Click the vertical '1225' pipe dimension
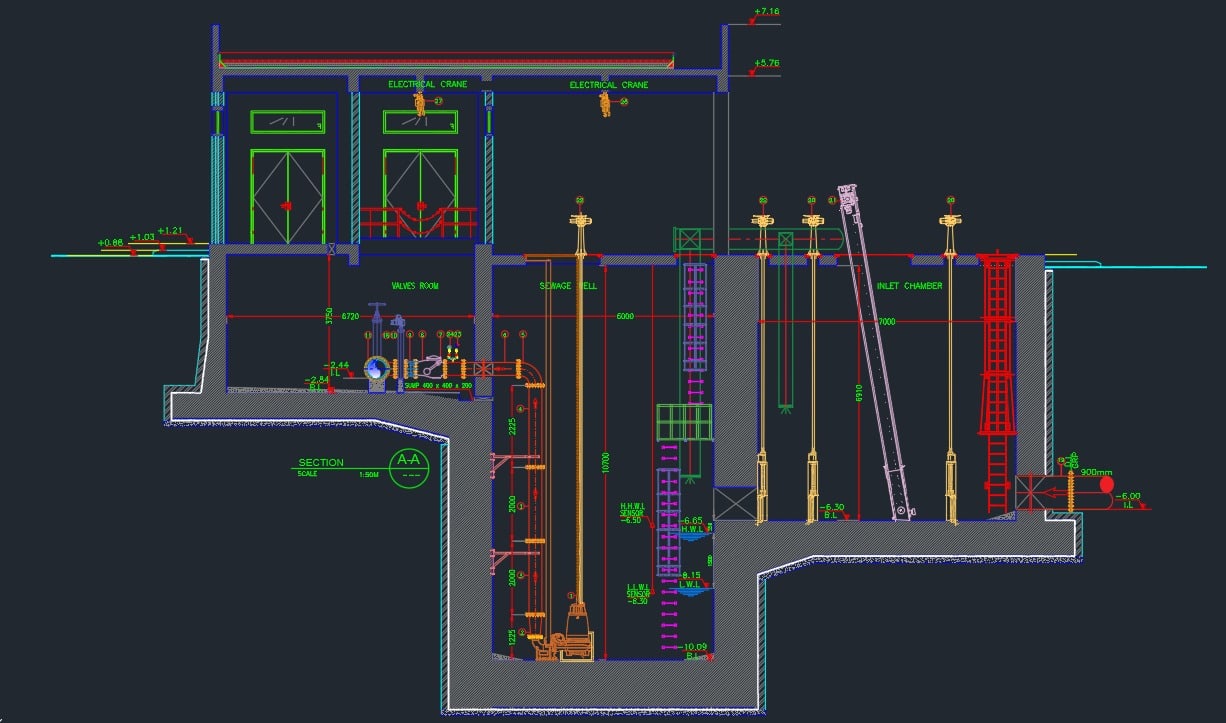The image size is (1226, 723). tap(512, 636)
